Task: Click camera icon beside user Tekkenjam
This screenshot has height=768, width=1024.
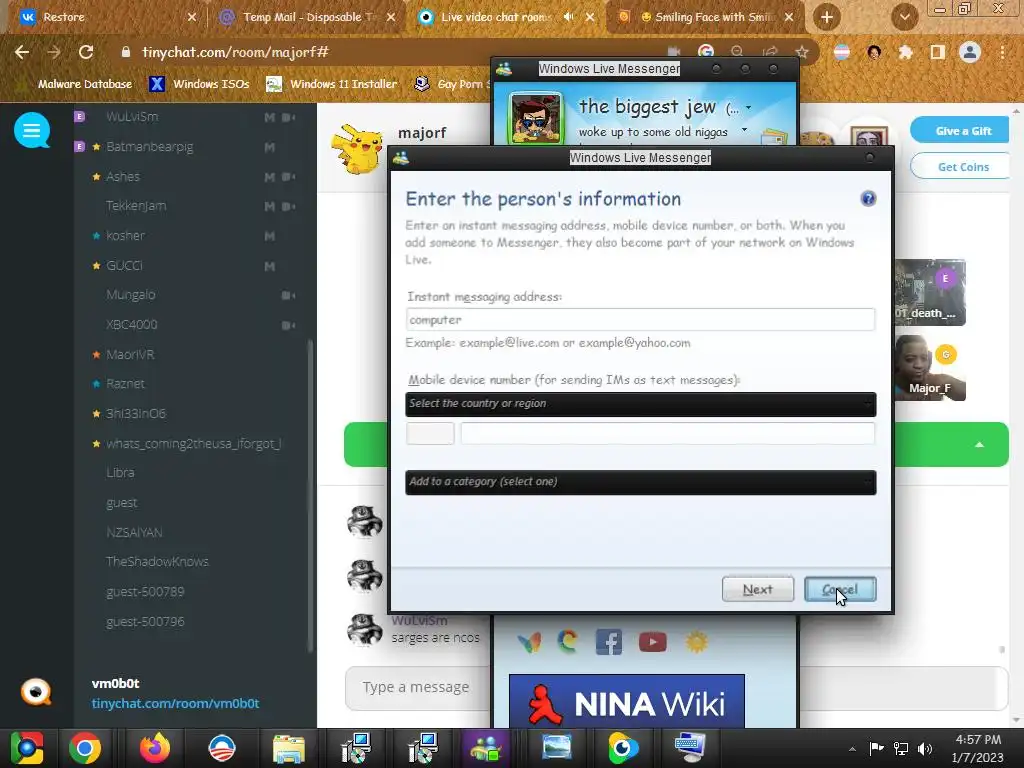Action: (x=288, y=206)
